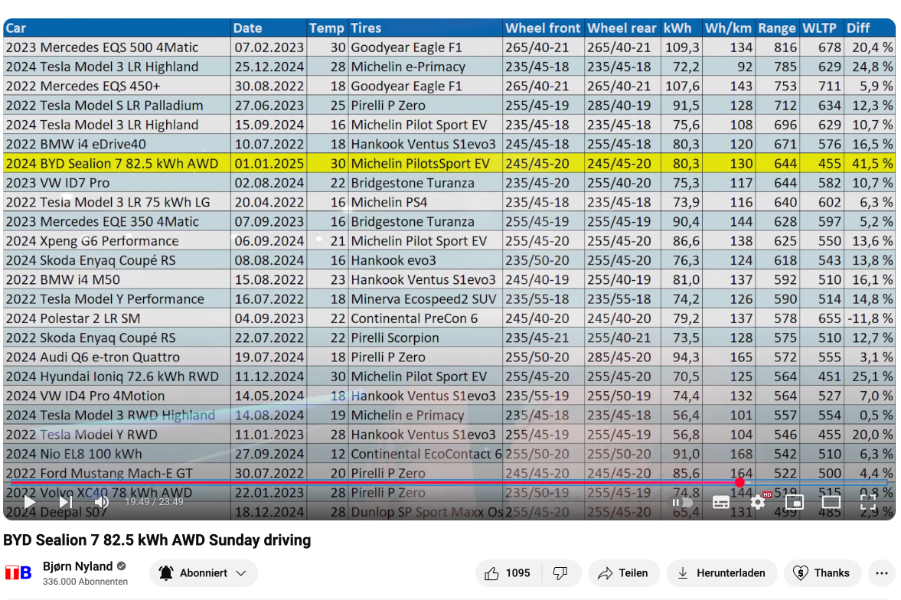Click the Wheel front column header

click(x=542, y=28)
